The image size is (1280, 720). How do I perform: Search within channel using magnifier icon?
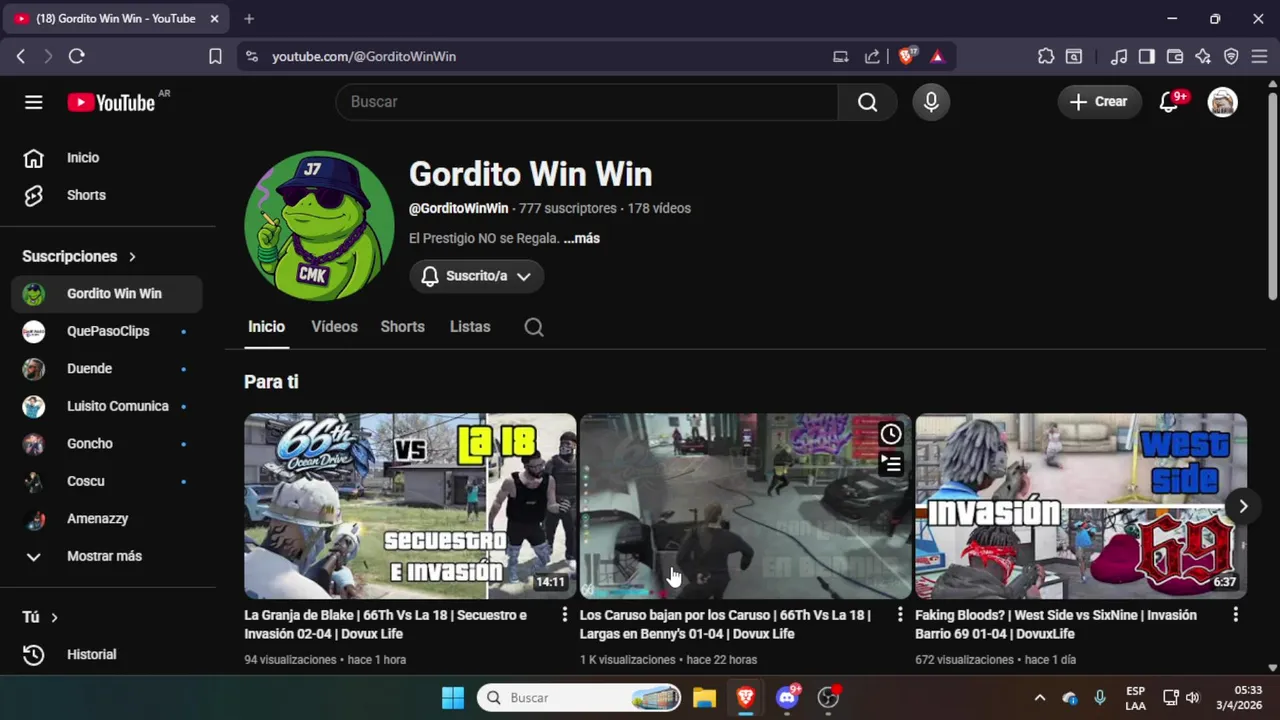(534, 327)
